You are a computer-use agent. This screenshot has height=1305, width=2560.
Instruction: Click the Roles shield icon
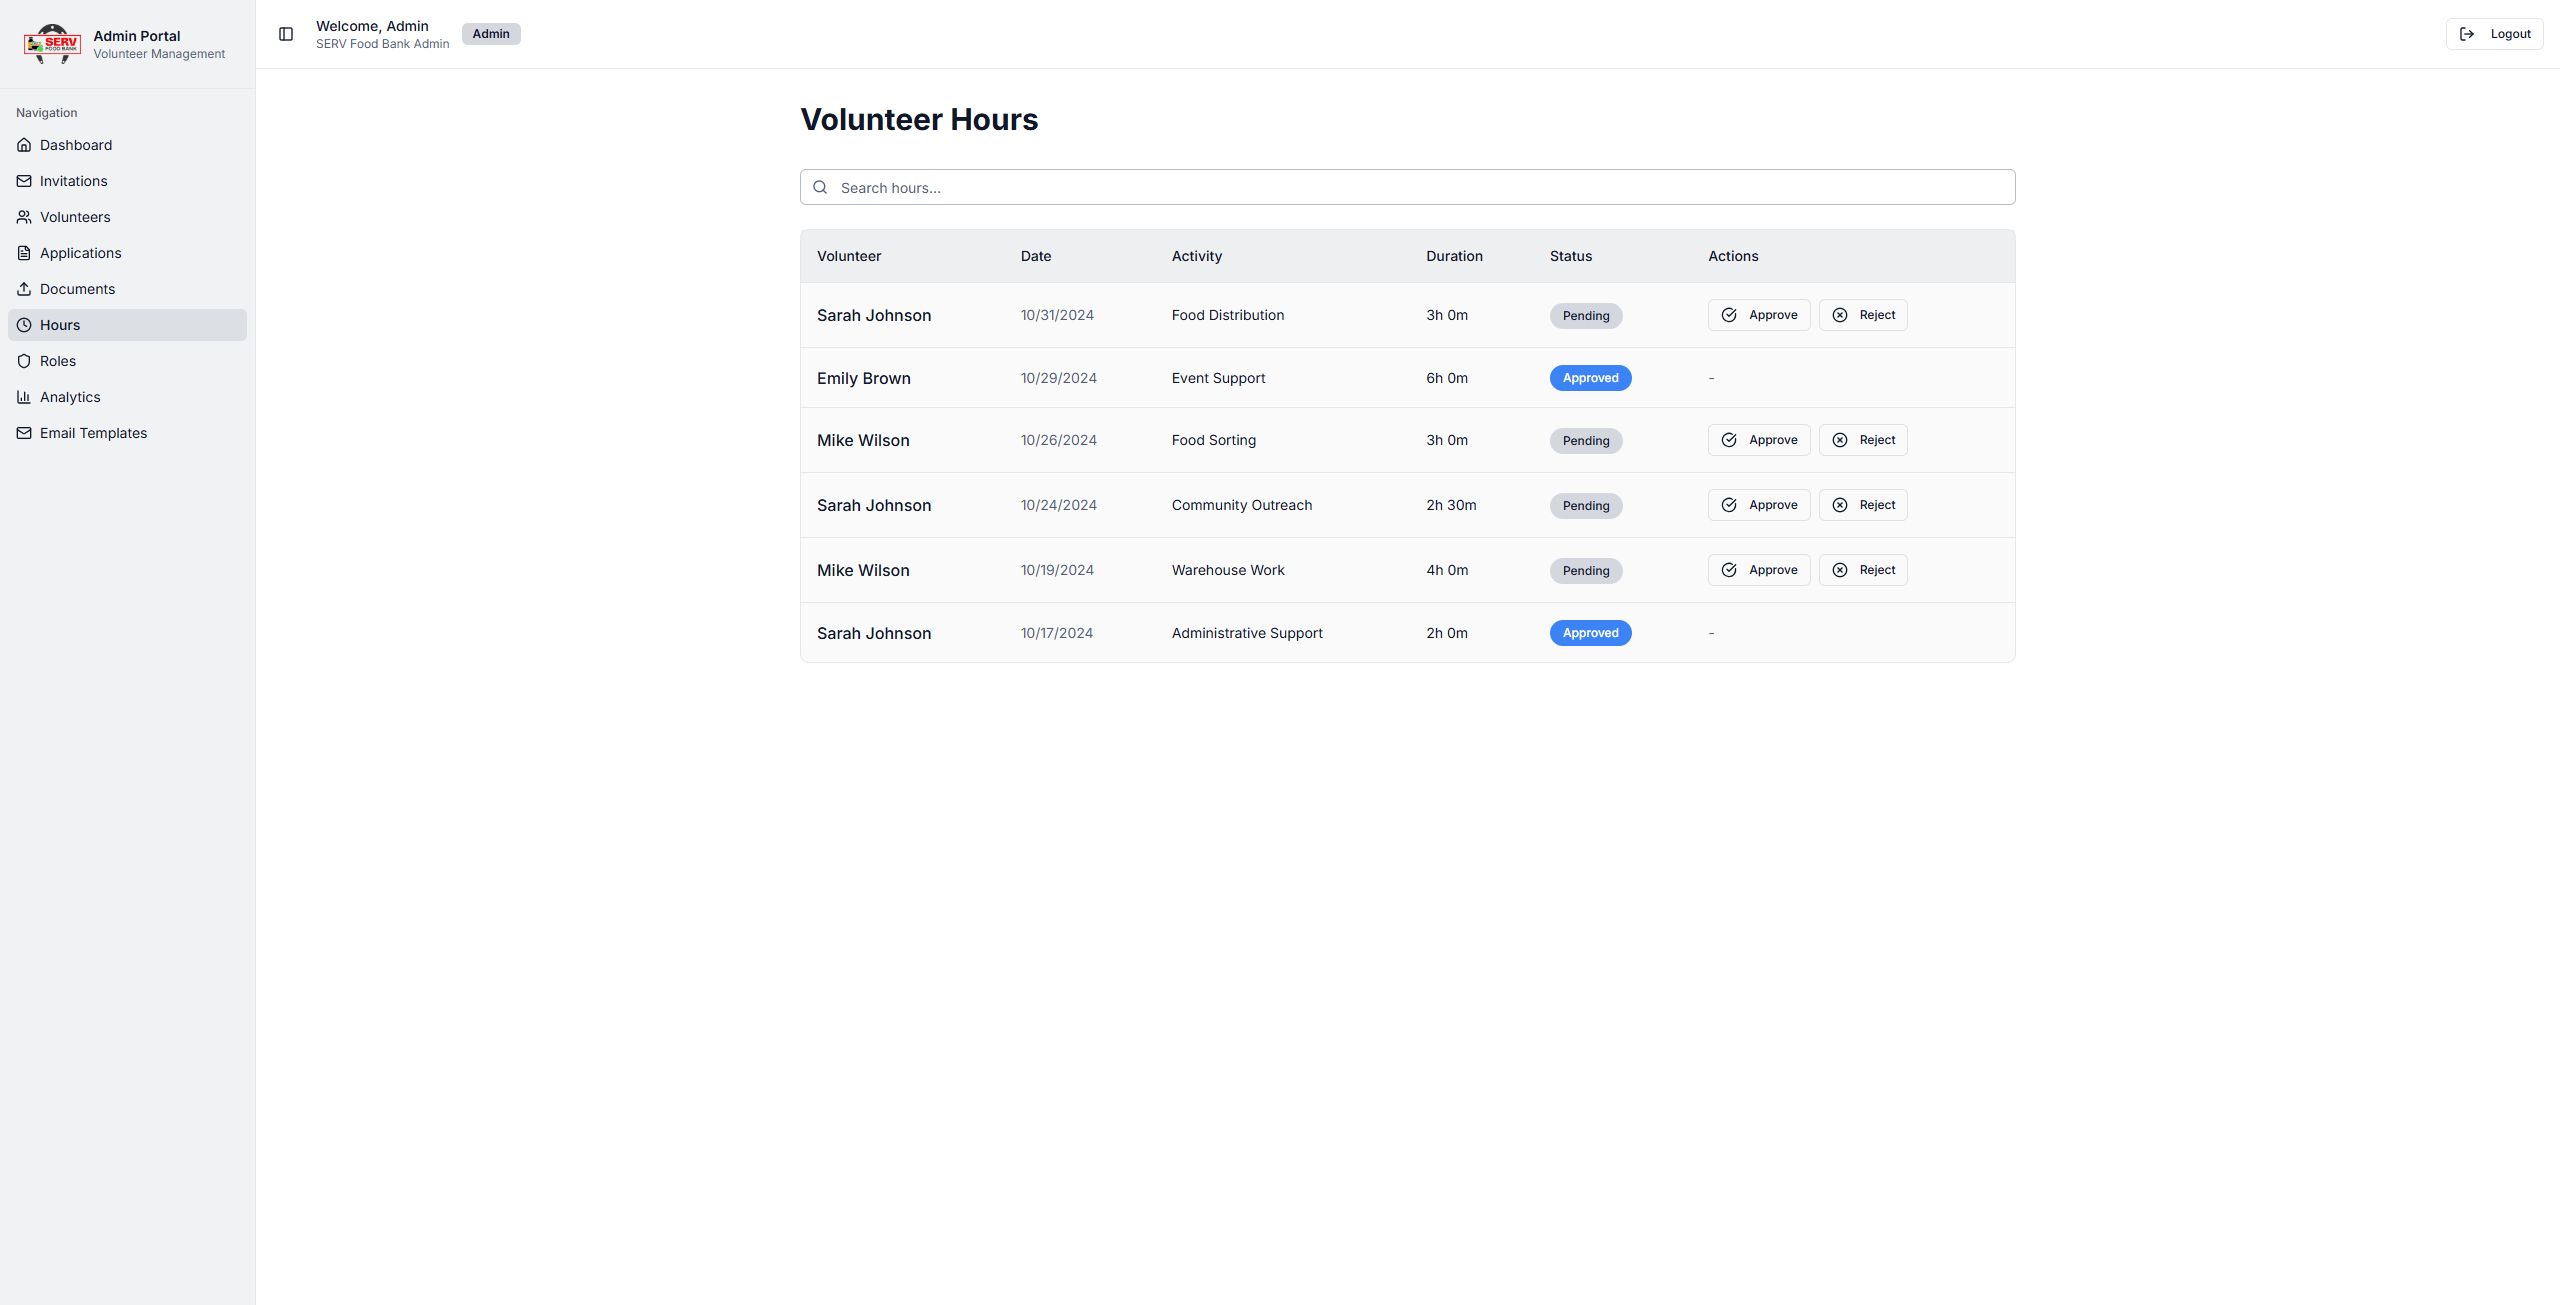click(24, 361)
